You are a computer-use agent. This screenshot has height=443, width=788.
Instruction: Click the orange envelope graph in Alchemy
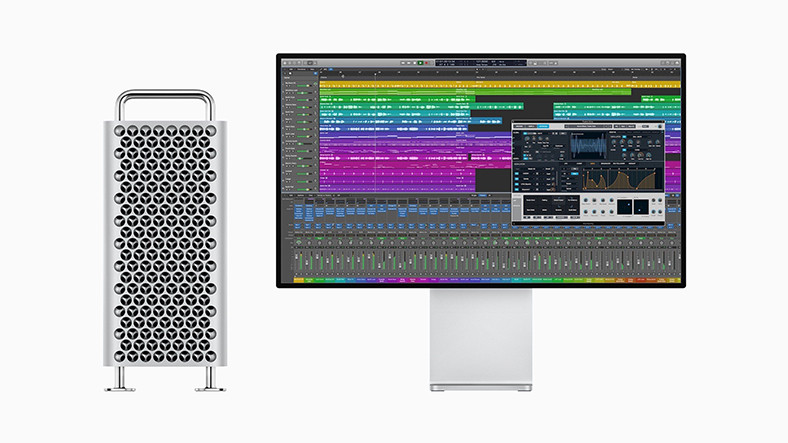(621, 179)
